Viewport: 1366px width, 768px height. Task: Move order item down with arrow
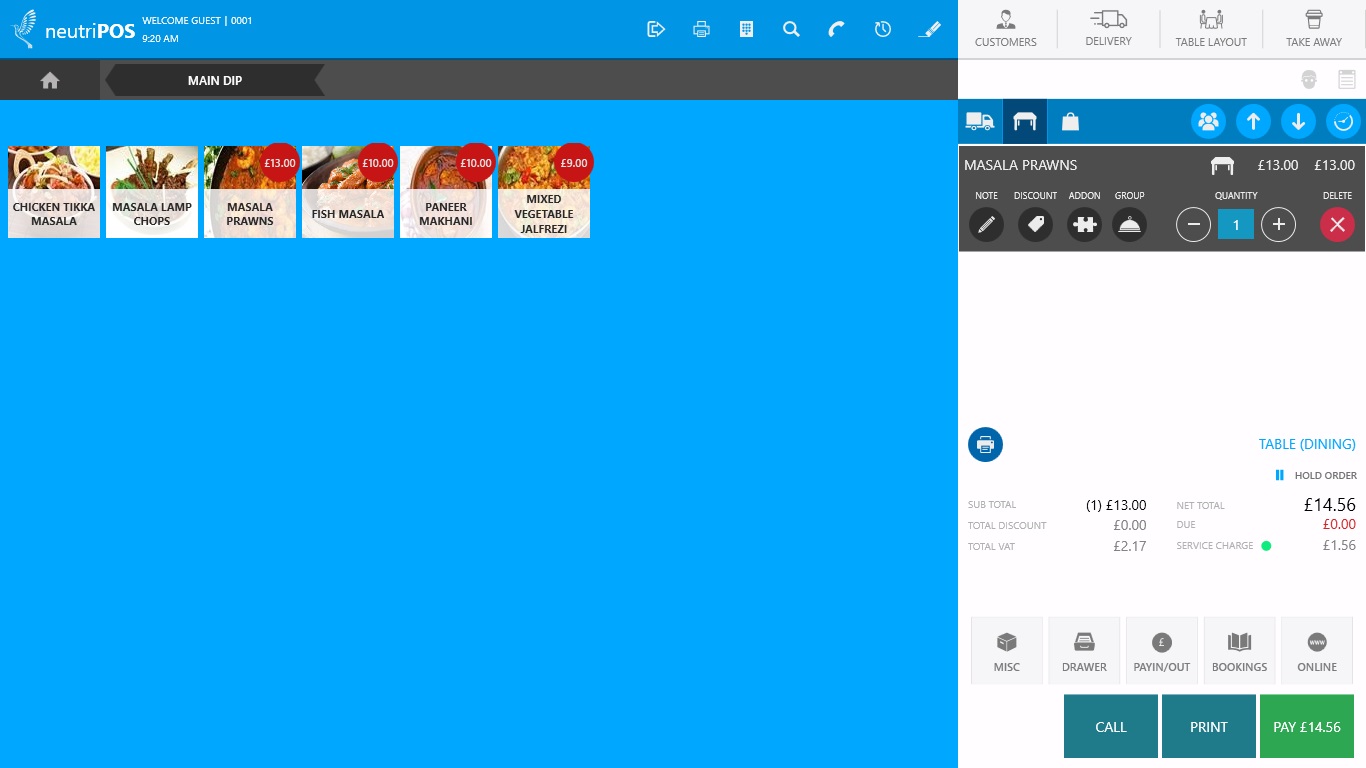(1298, 122)
